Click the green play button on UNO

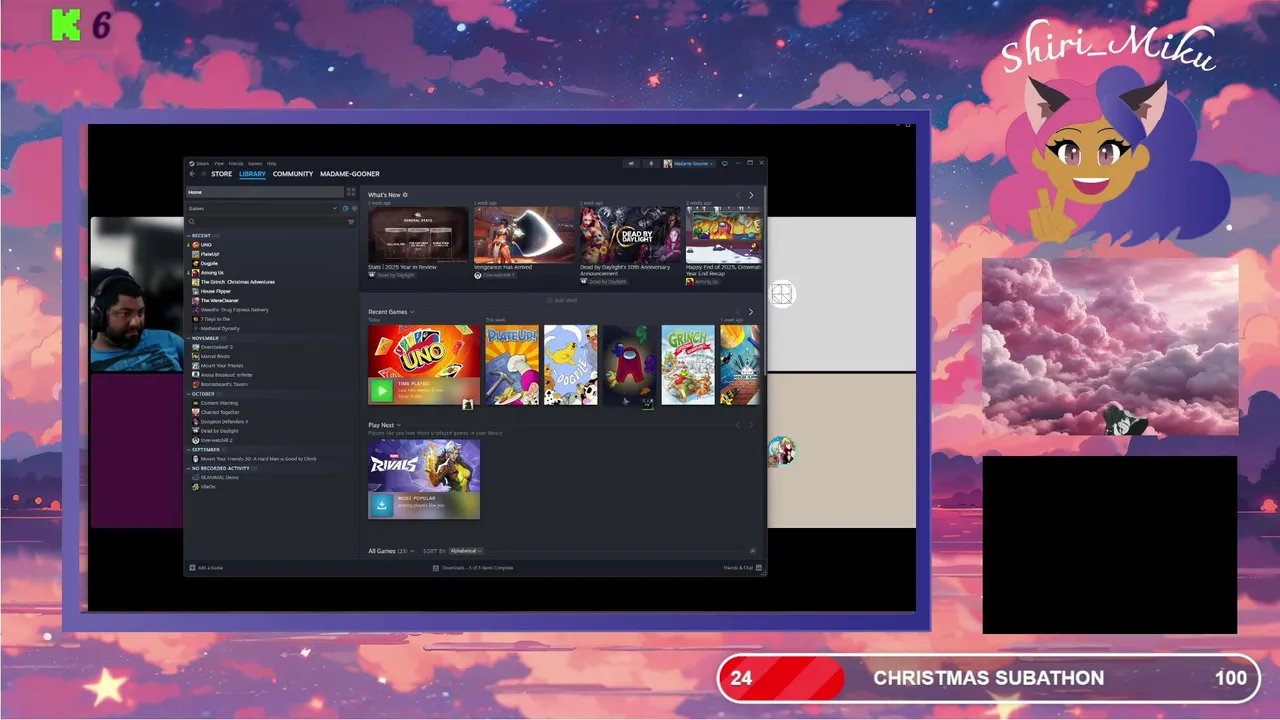click(x=381, y=391)
